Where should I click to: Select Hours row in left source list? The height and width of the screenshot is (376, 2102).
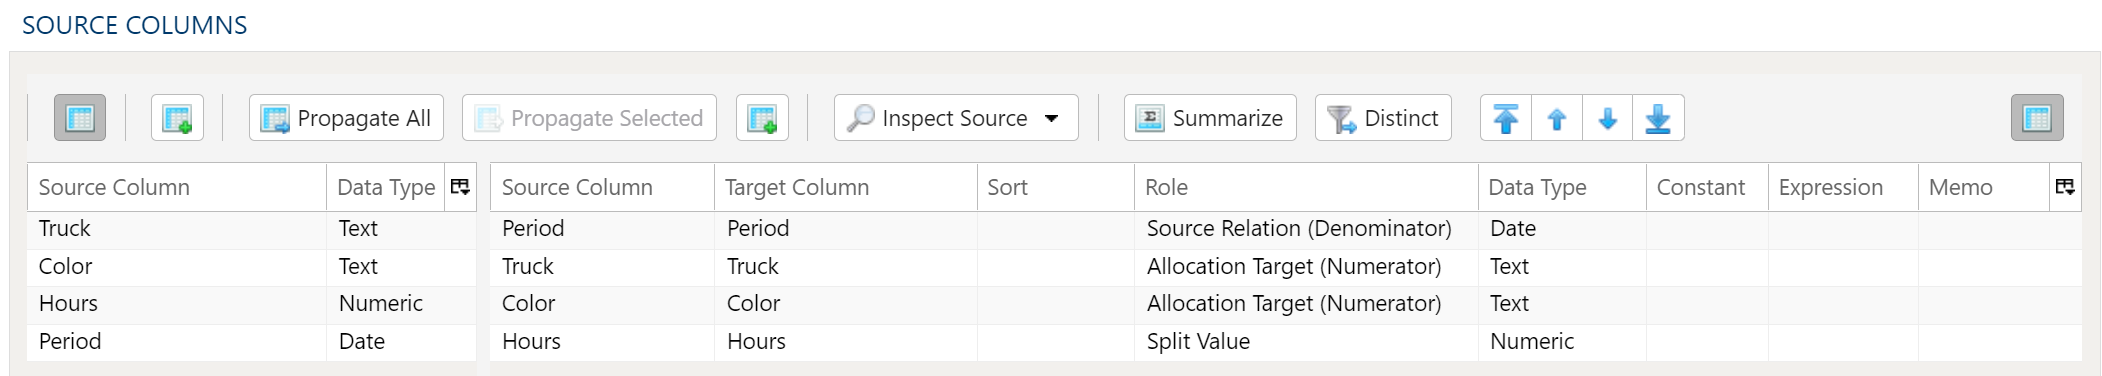pos(252,304)
